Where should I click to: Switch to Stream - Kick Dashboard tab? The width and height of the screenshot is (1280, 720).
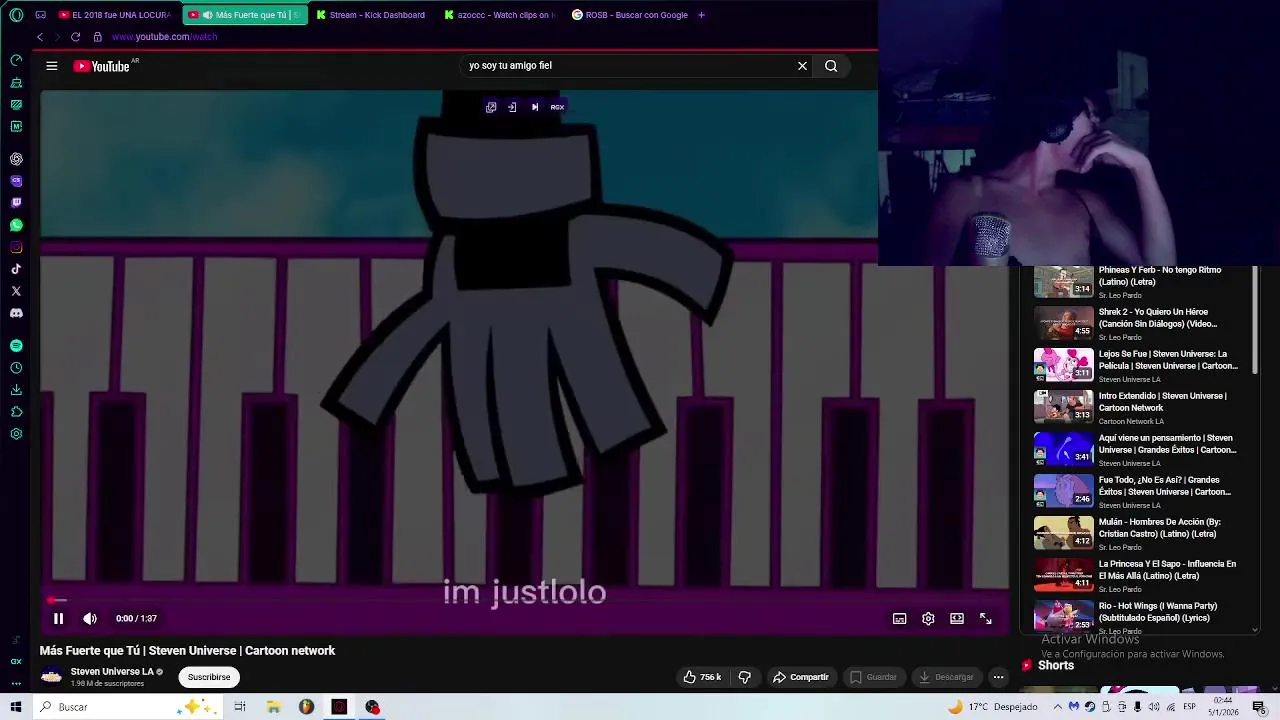coord(371,15)
